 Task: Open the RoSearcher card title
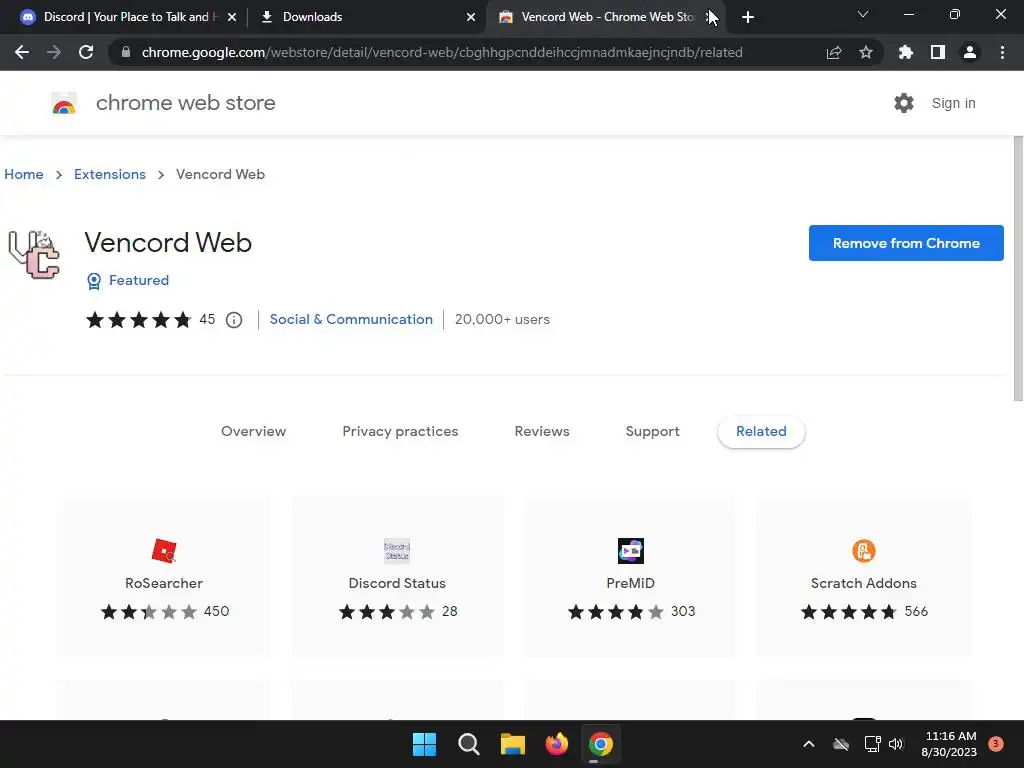pyautogui.click(x=164, y=583)
